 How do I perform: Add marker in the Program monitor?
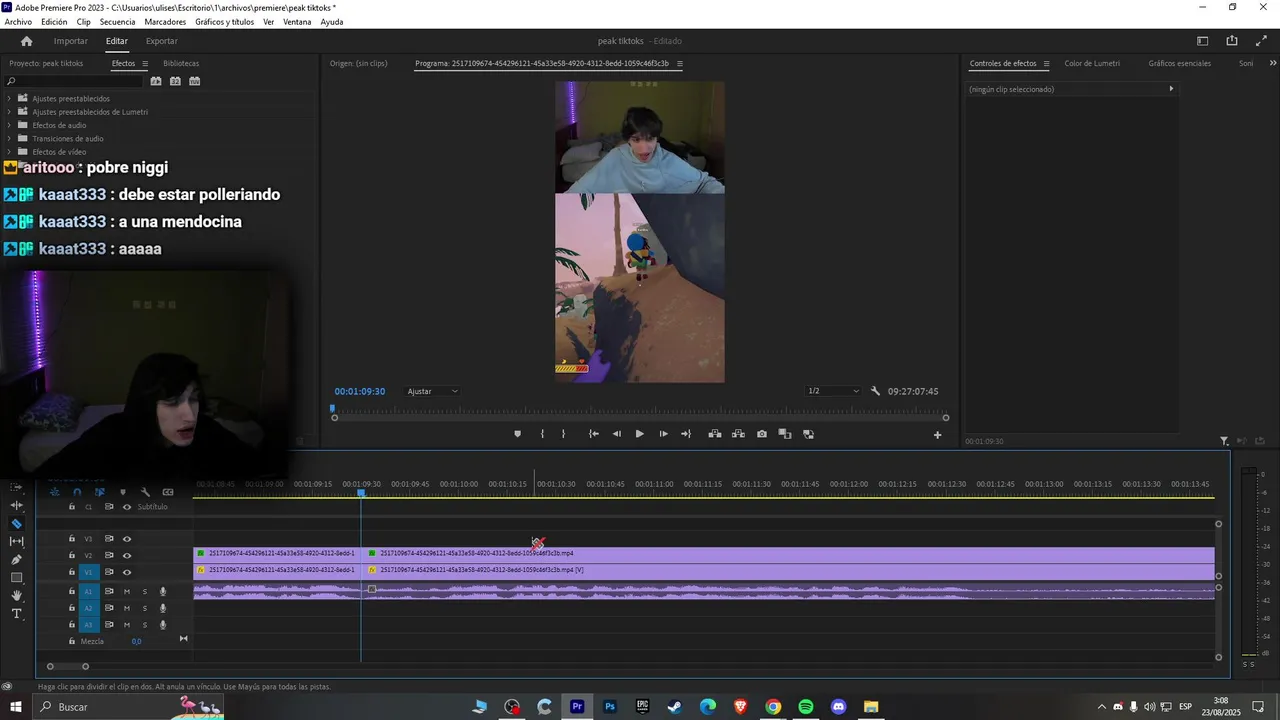(517, 434)
